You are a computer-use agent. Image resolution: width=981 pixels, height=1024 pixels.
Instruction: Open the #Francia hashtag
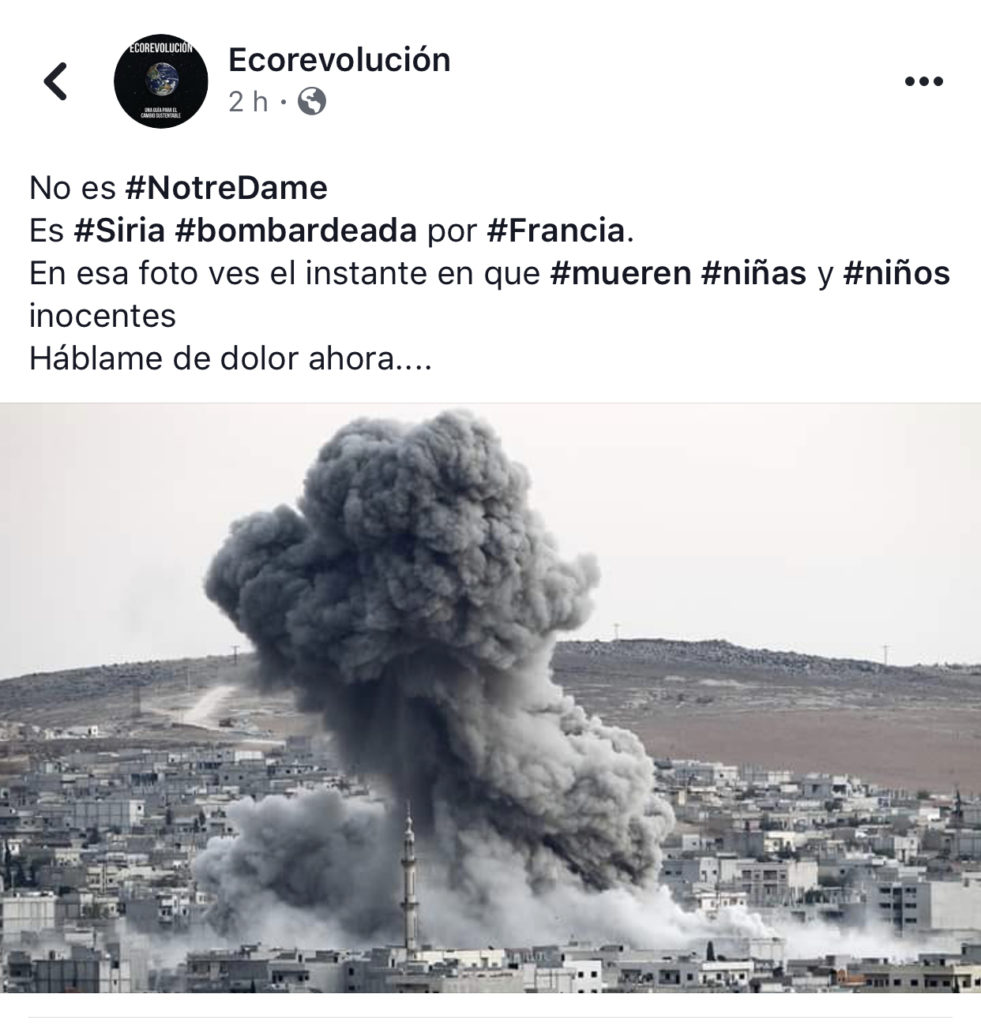(x=556, y=231)
